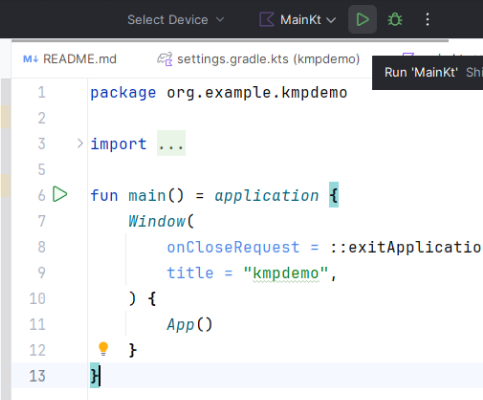
Task: Click the closing brace on line 12
Action: coord(133,350)
